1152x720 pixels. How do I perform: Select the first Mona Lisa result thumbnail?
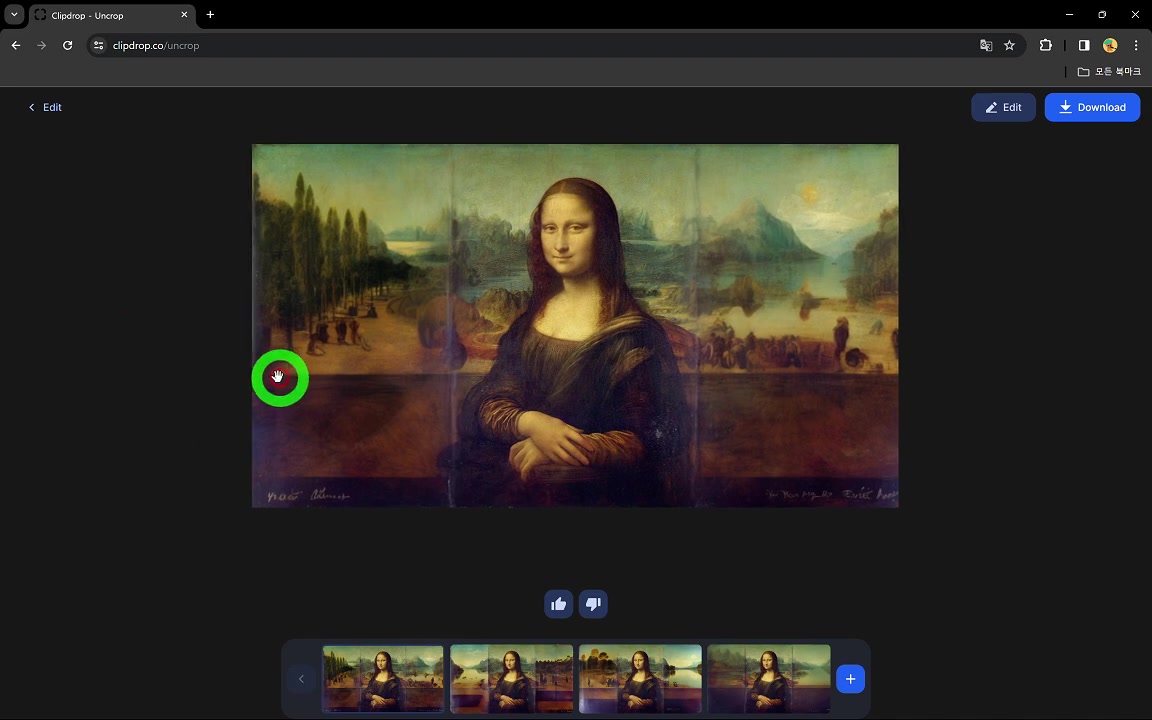coord(383,679)
